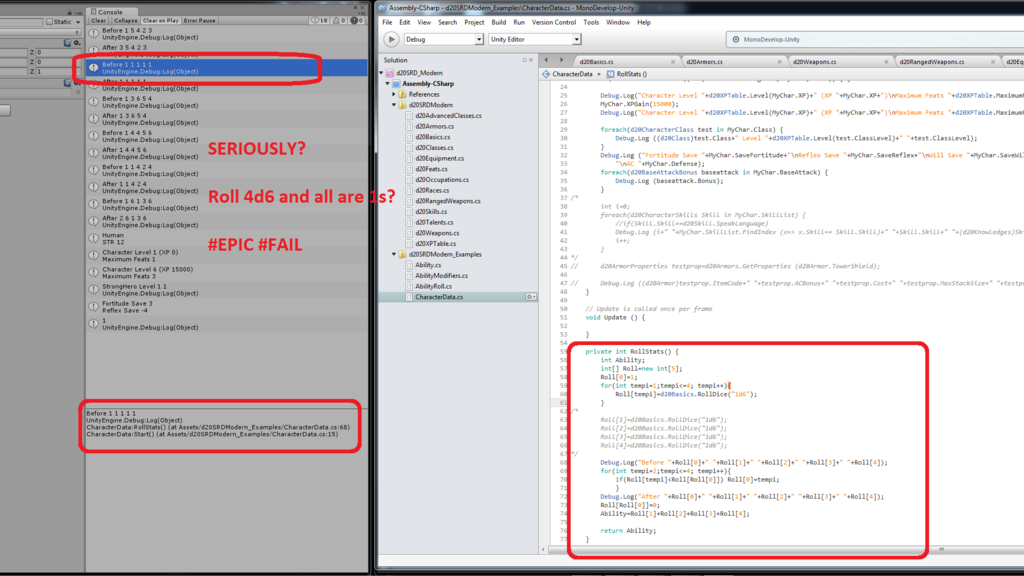Close the d20RangedWeapons.cs tab
This screenshot has width=1024, height=576.
993,62
